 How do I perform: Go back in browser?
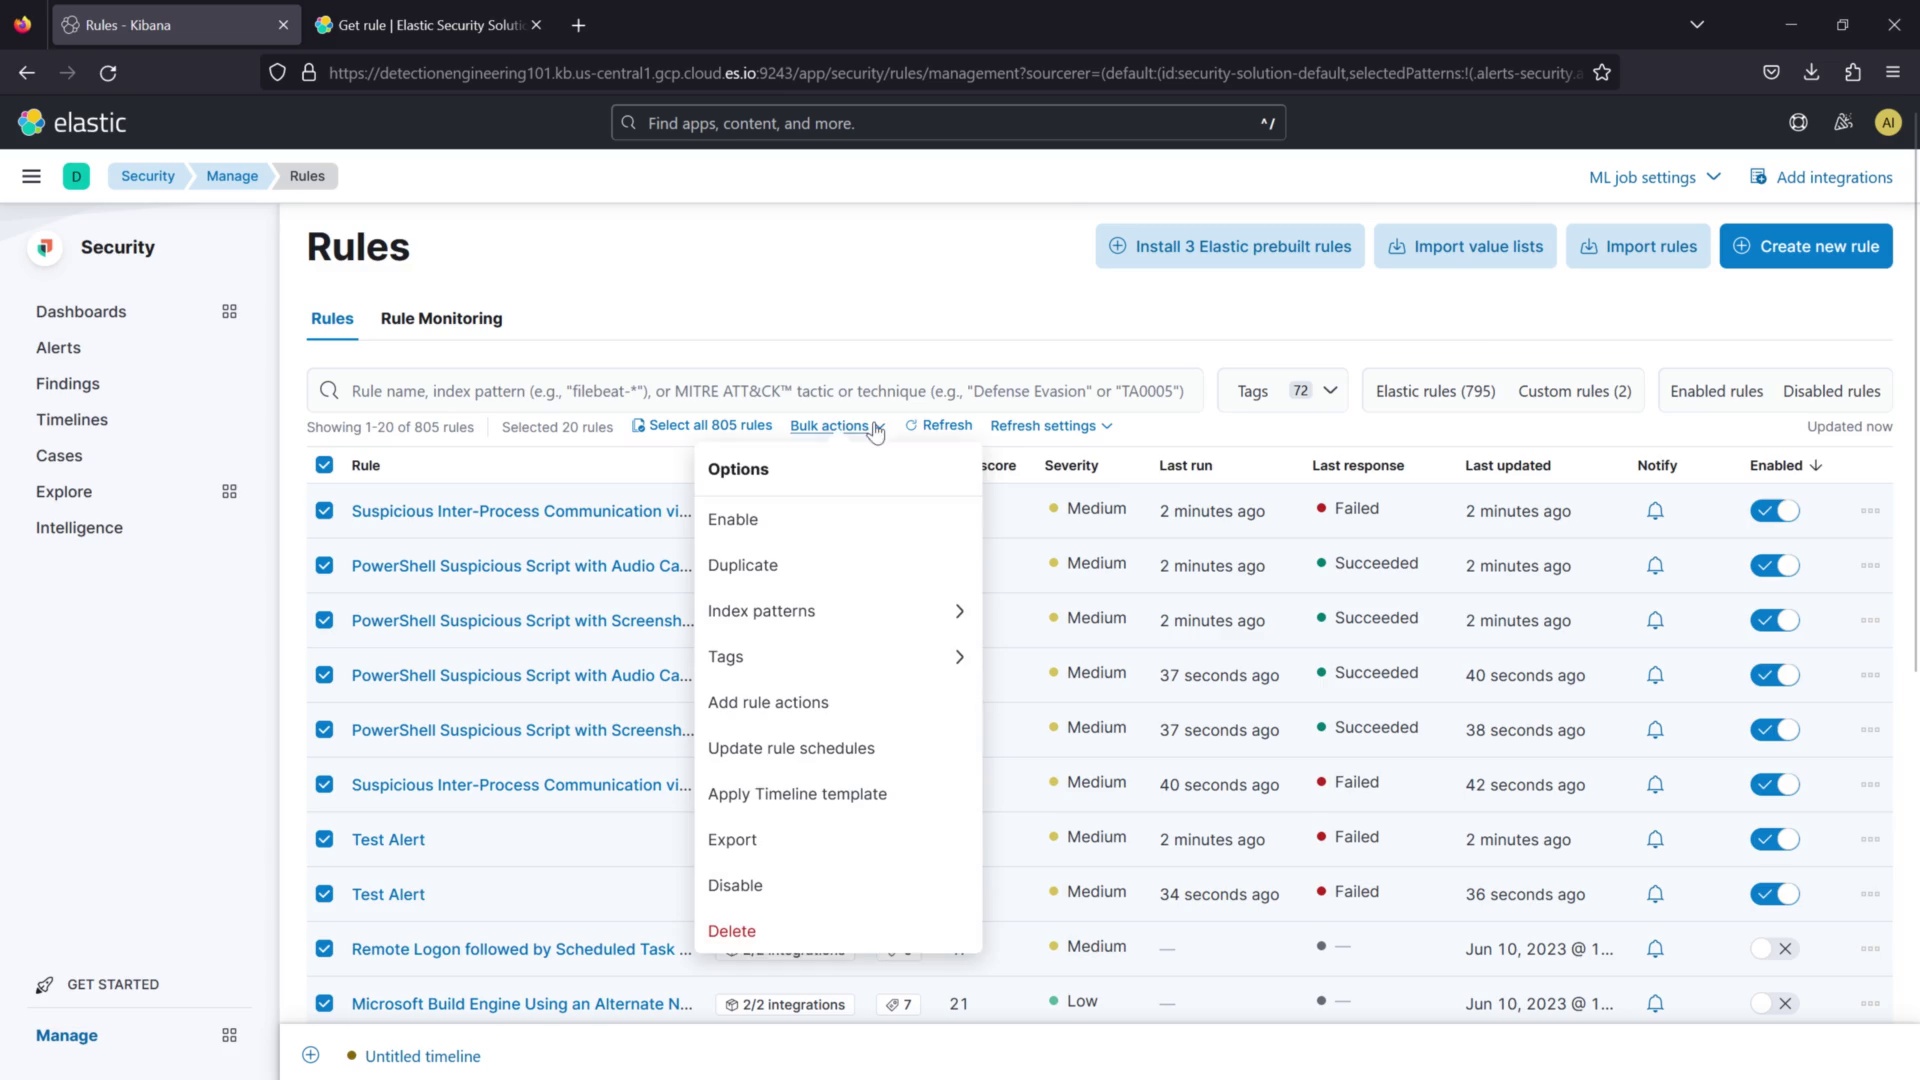tap(27, 73)
